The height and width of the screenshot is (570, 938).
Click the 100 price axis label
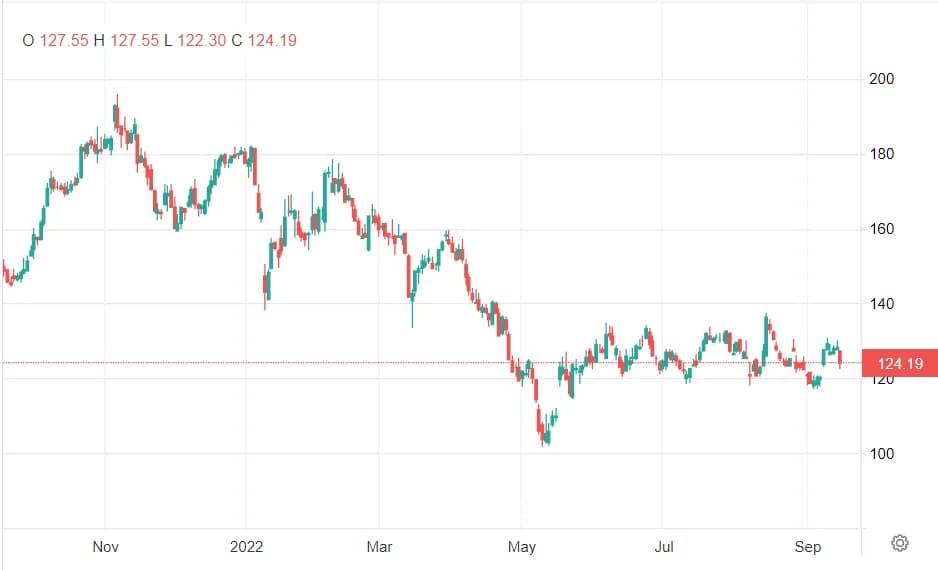[x=881, y=453]
